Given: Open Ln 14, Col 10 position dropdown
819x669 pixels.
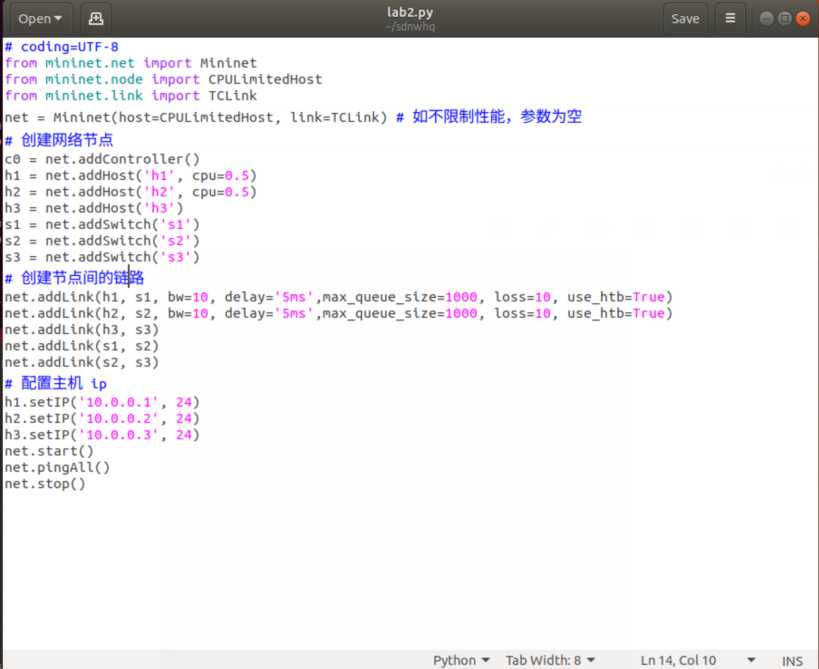Looking at the screenshot, I should 698,660.
